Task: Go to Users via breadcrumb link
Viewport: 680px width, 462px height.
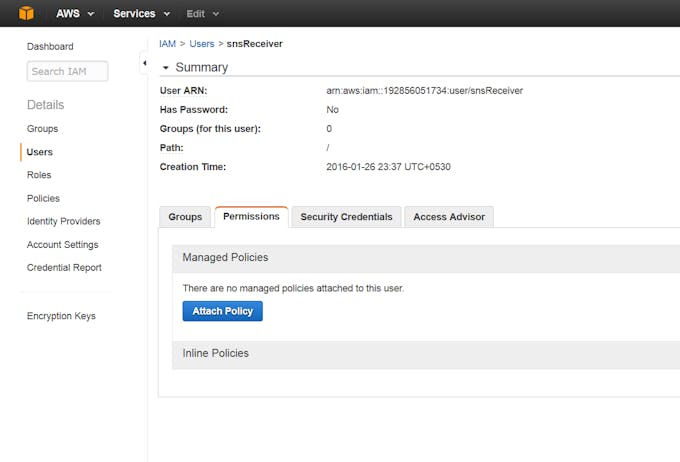Action: click(202, 44)
